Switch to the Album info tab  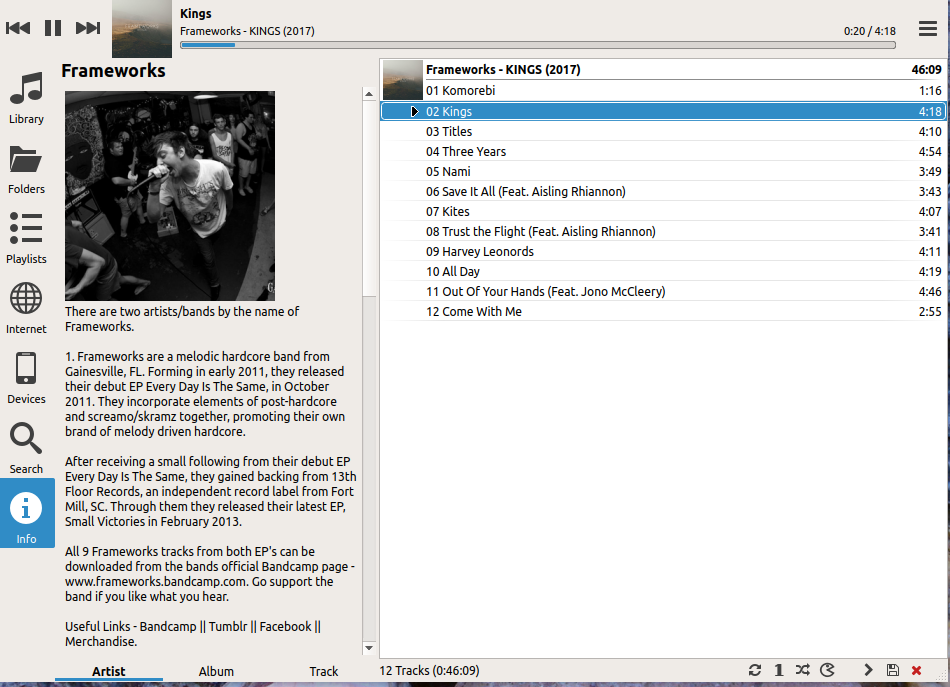click(216, 671)
